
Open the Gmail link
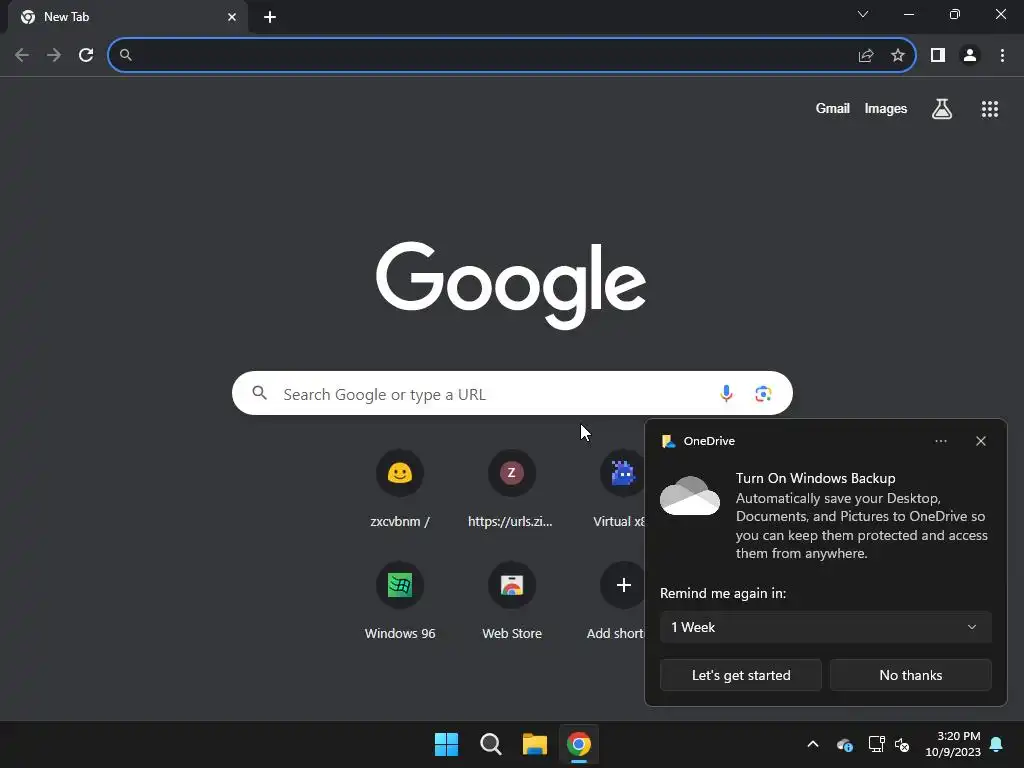[x=832, y=108]
